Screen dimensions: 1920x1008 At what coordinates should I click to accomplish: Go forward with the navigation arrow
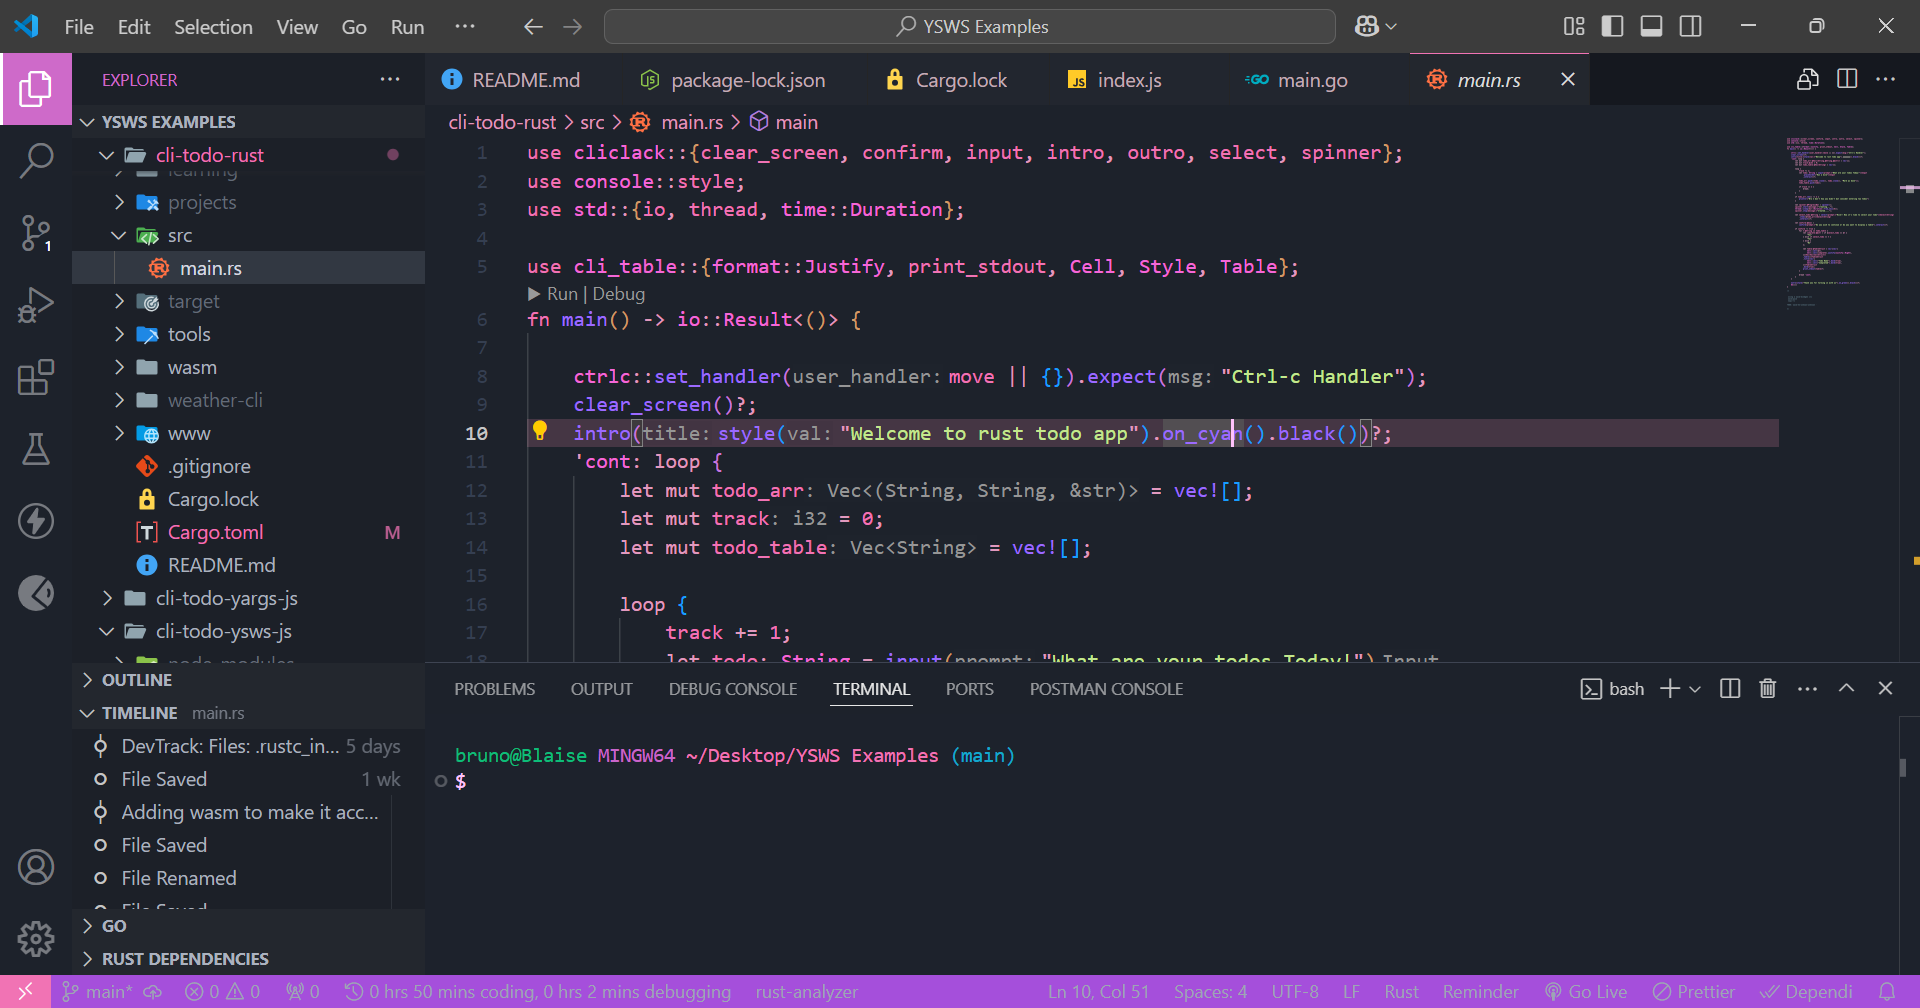pyautogui.click(x=573, y=26)
